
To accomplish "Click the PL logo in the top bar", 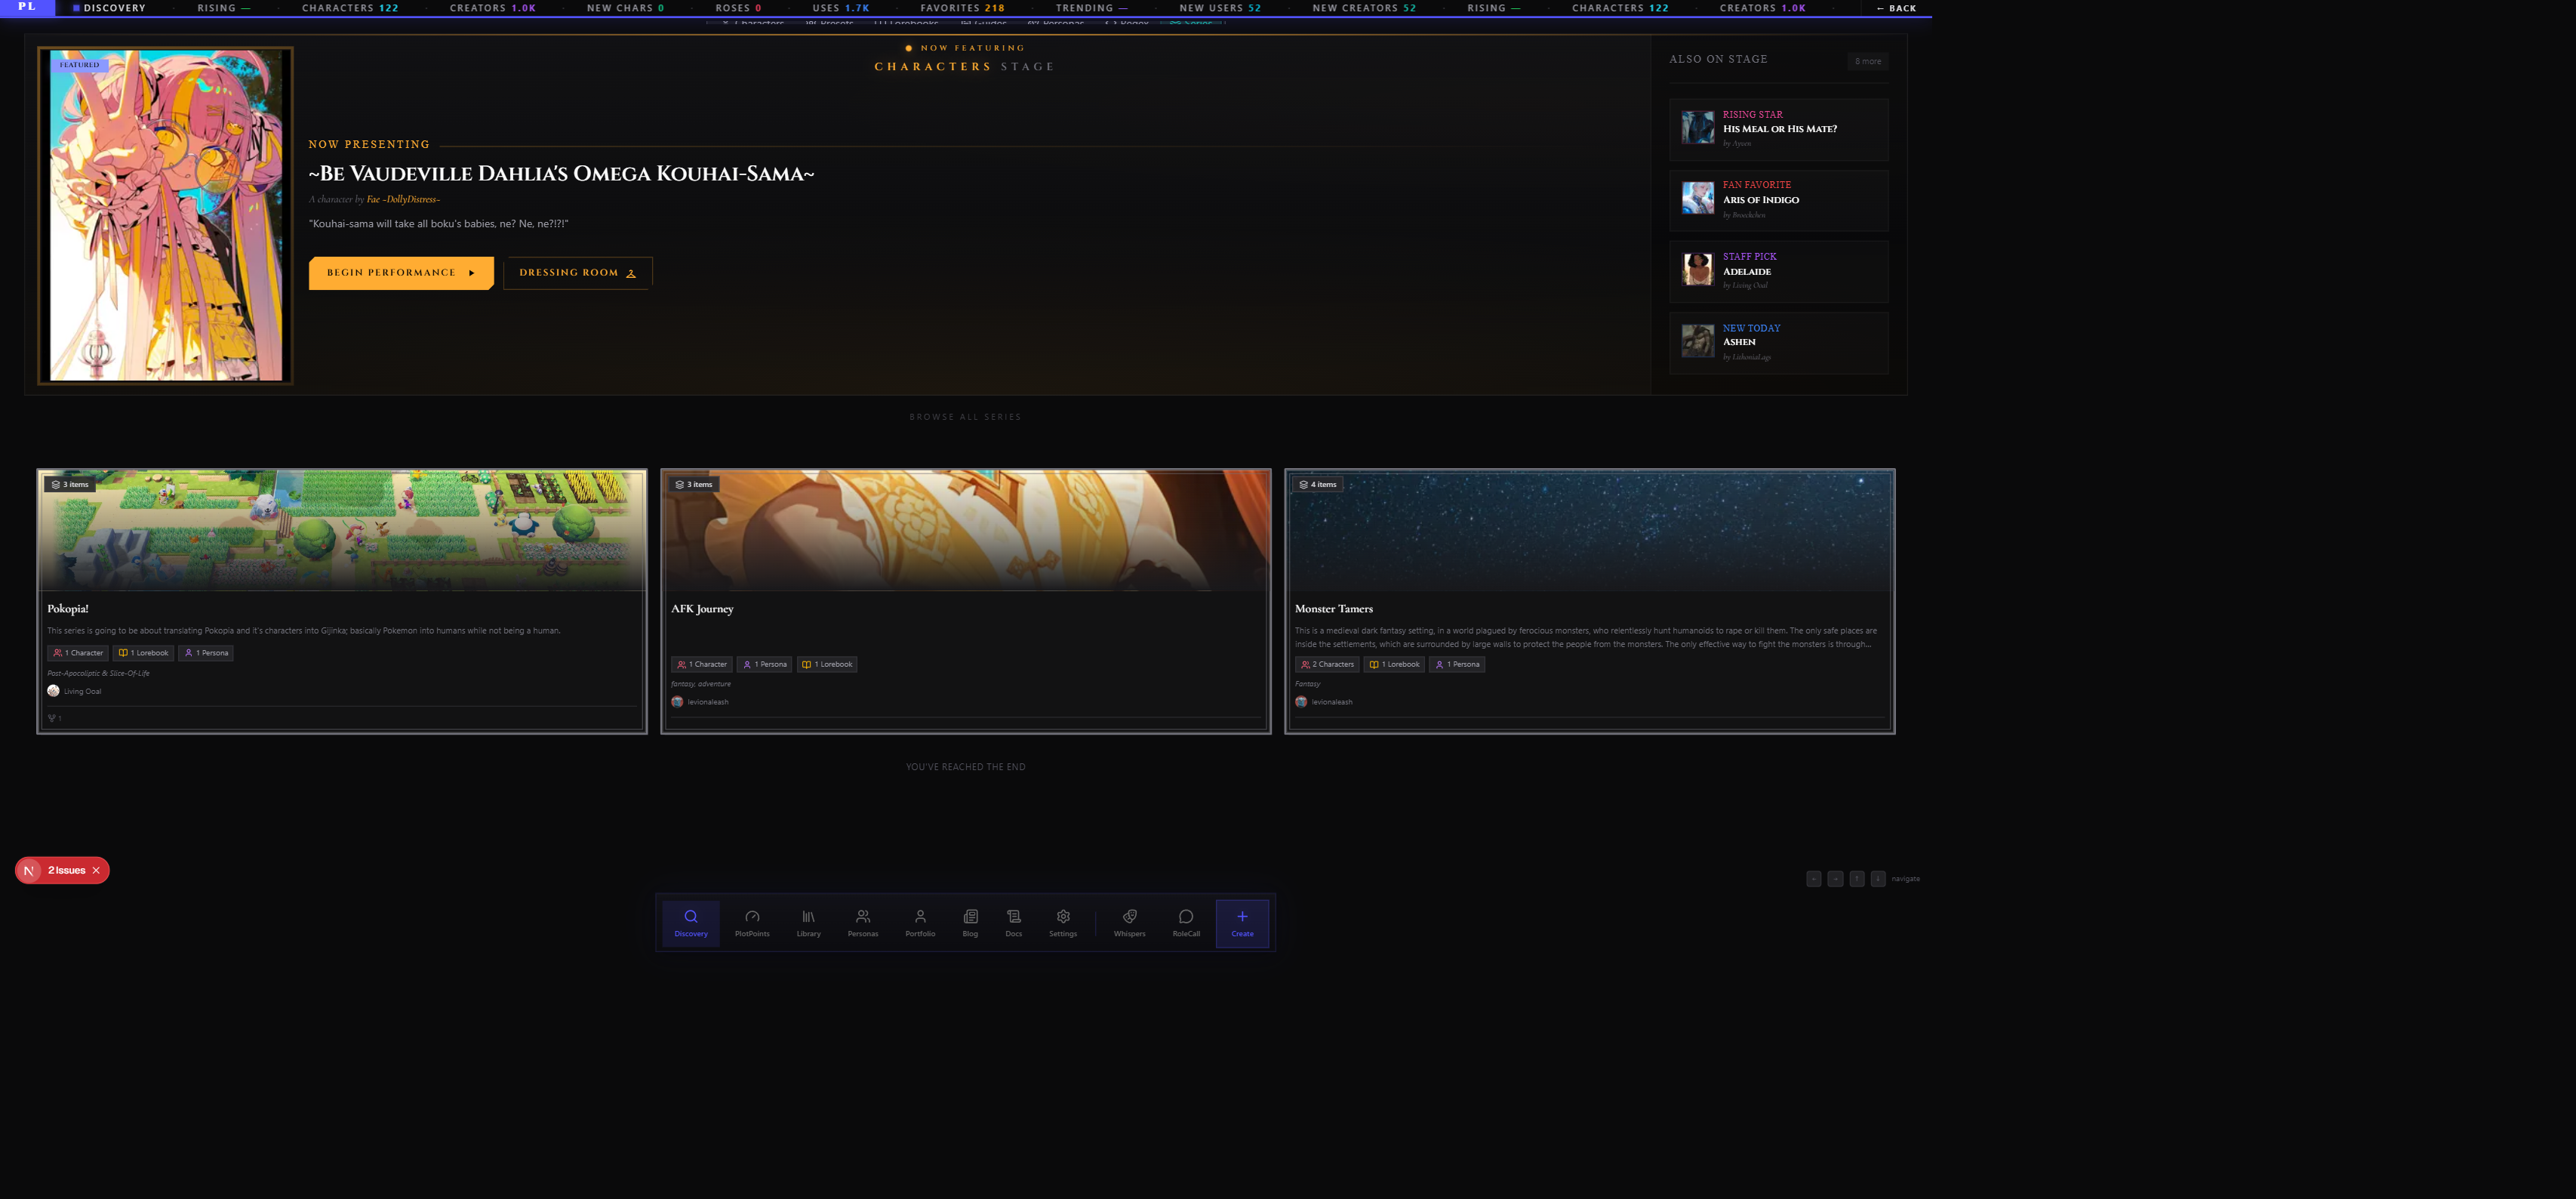I will click(27, 7).
